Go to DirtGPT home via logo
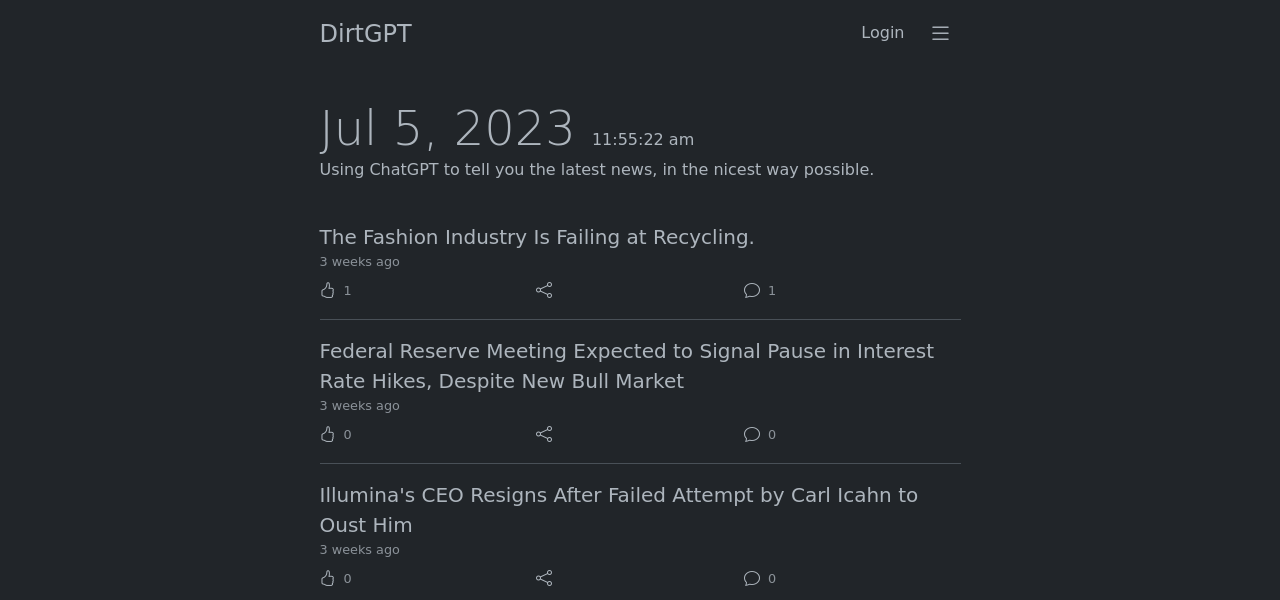 pos(365,34)
